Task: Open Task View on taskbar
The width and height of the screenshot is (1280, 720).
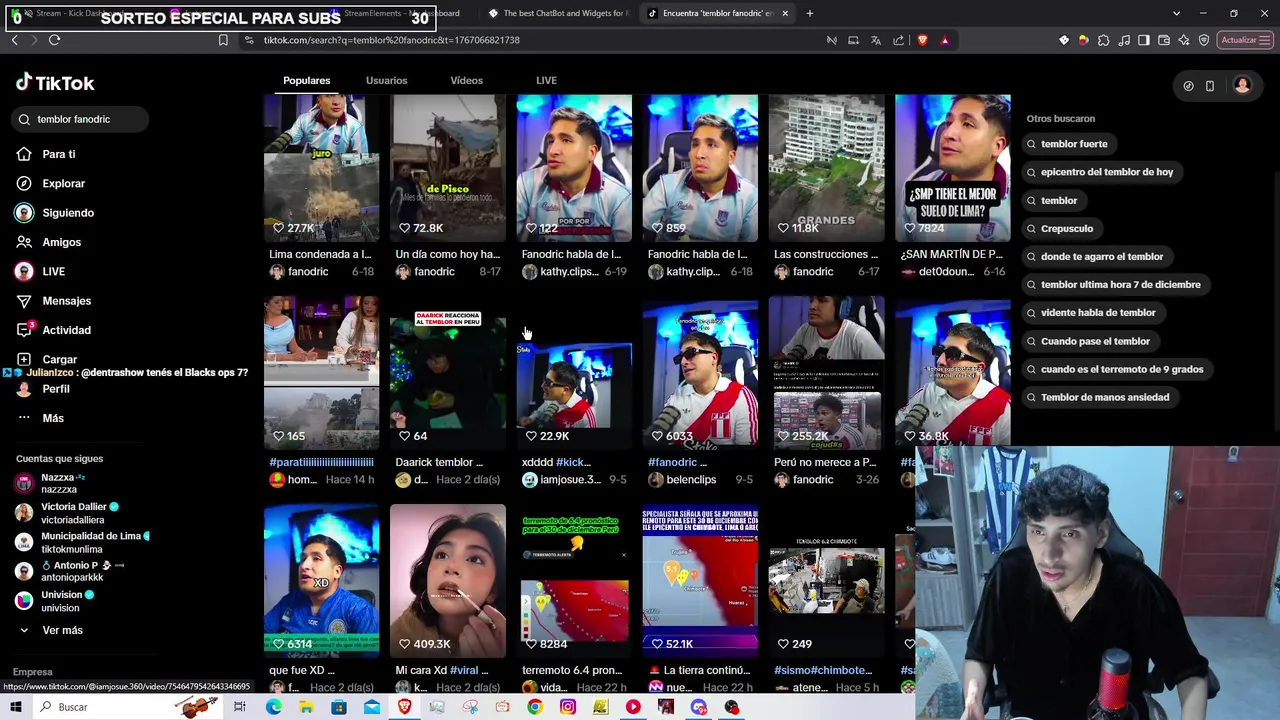Action: pyautogui.click(x=240, y=707)
